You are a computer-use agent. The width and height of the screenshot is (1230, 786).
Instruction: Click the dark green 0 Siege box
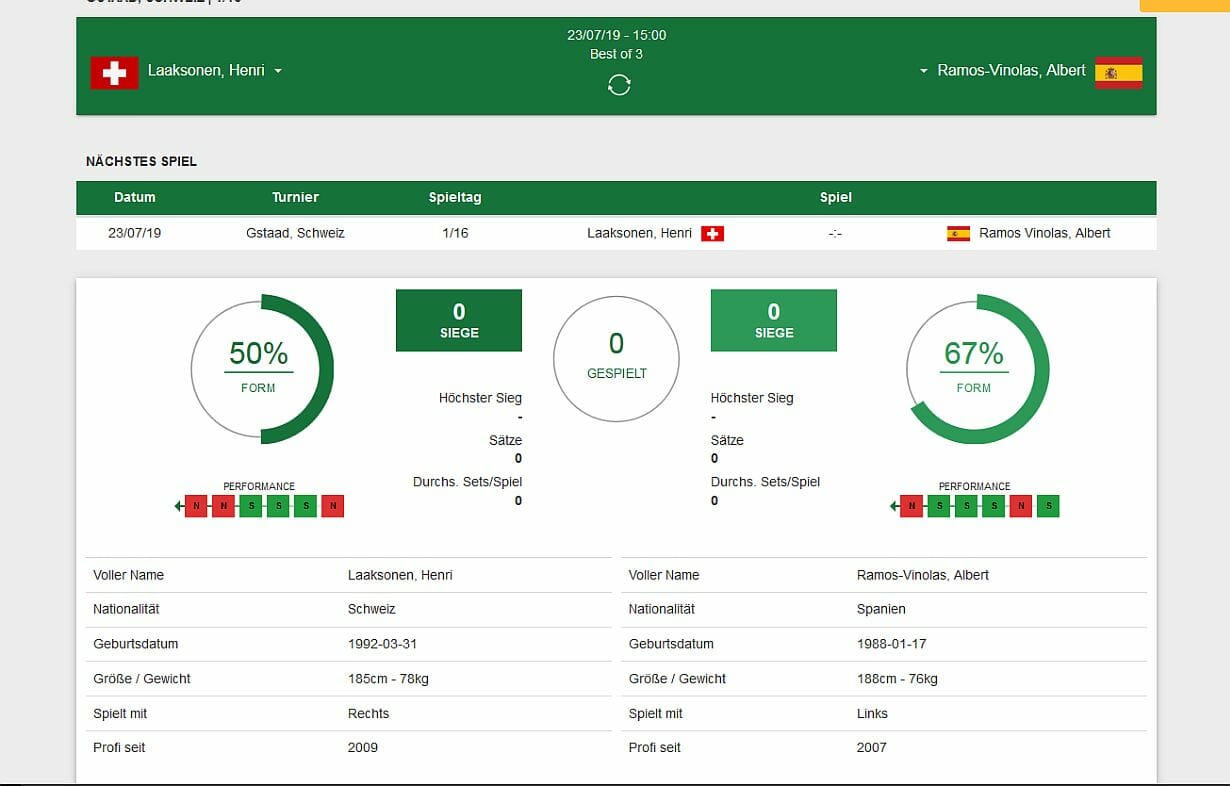coord(459,320)
